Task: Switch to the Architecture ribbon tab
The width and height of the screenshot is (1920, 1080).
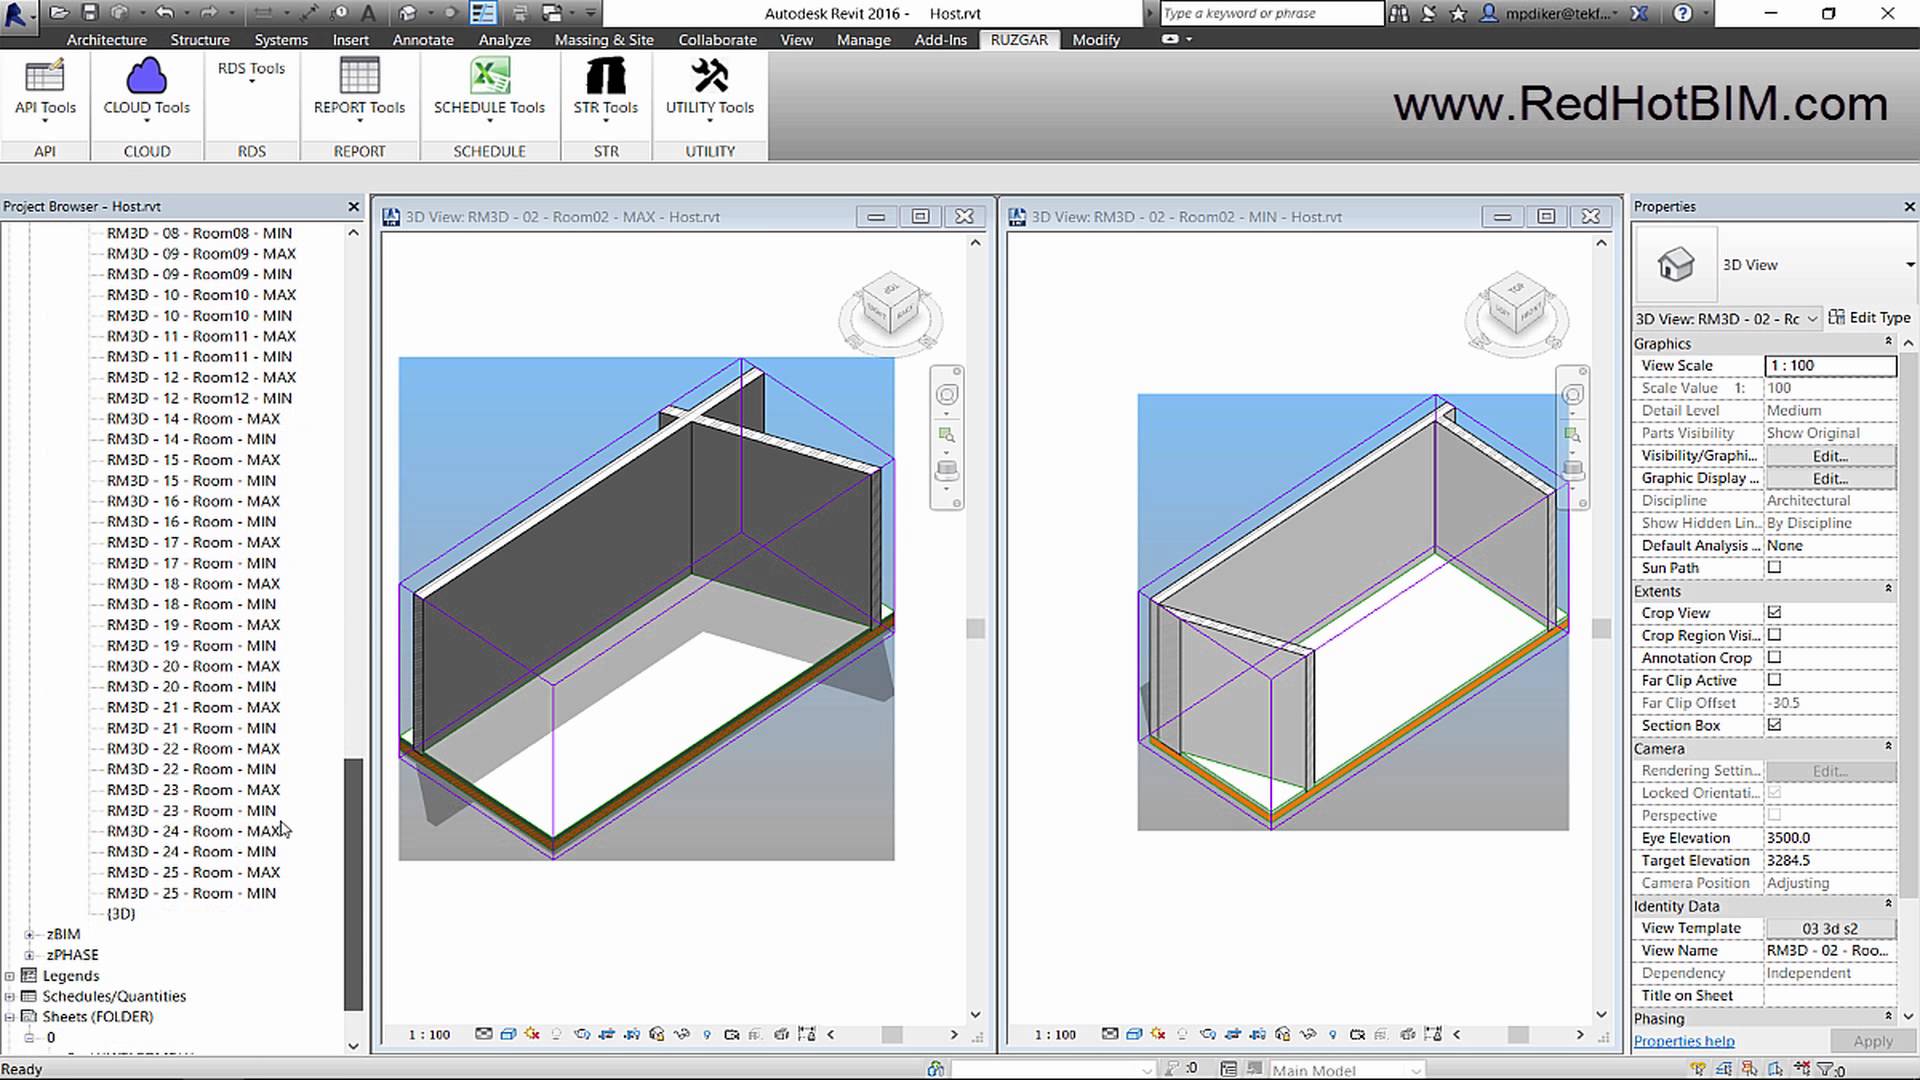Action: [x=107, y=40]
